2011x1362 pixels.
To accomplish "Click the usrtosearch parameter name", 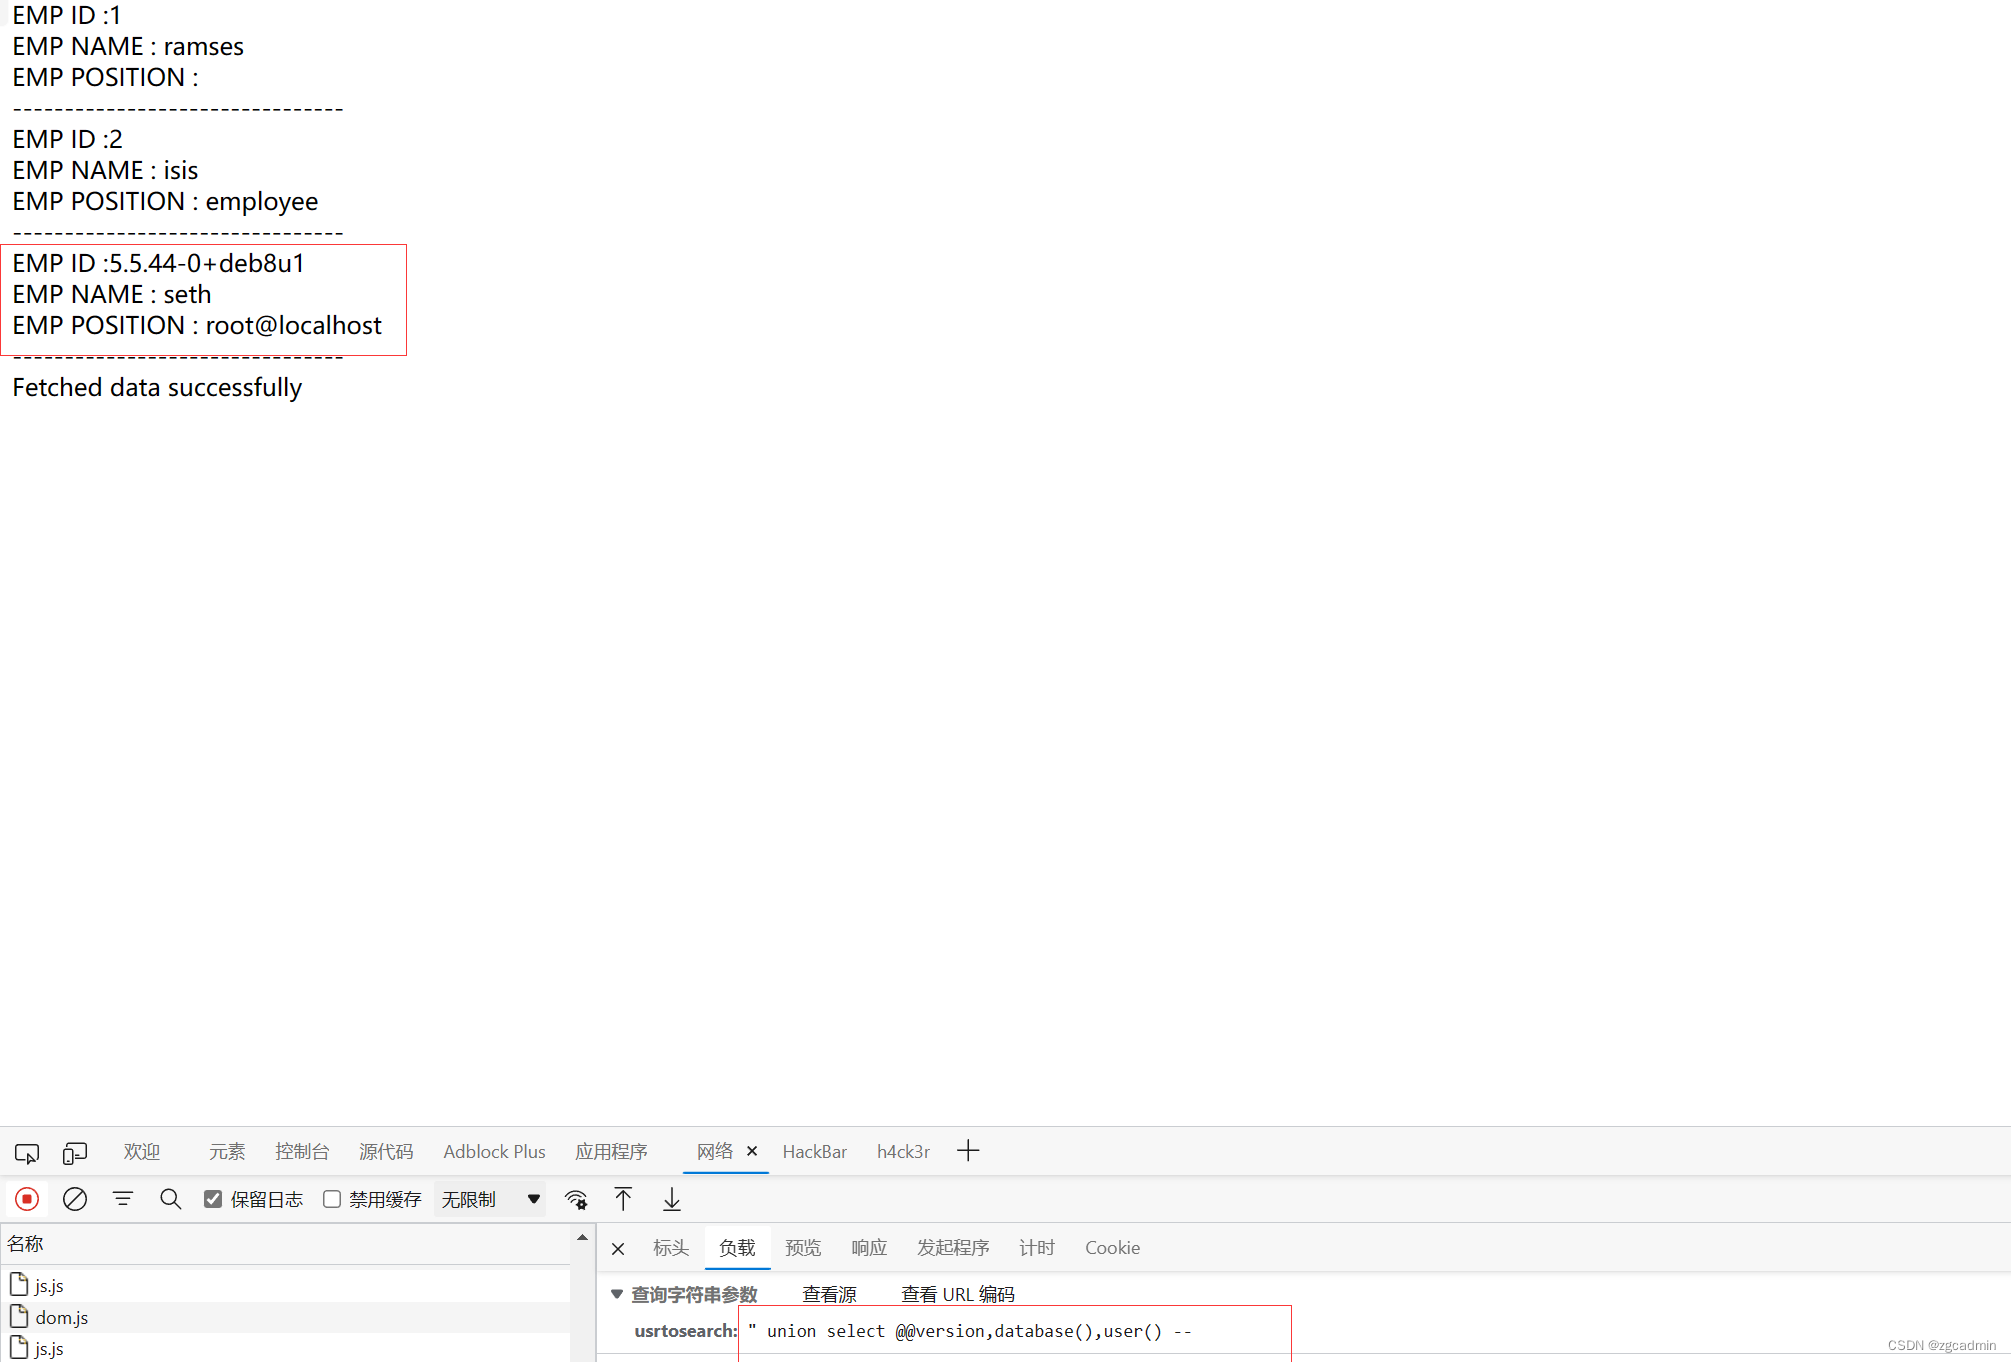I will click(x=685, y=1331).
